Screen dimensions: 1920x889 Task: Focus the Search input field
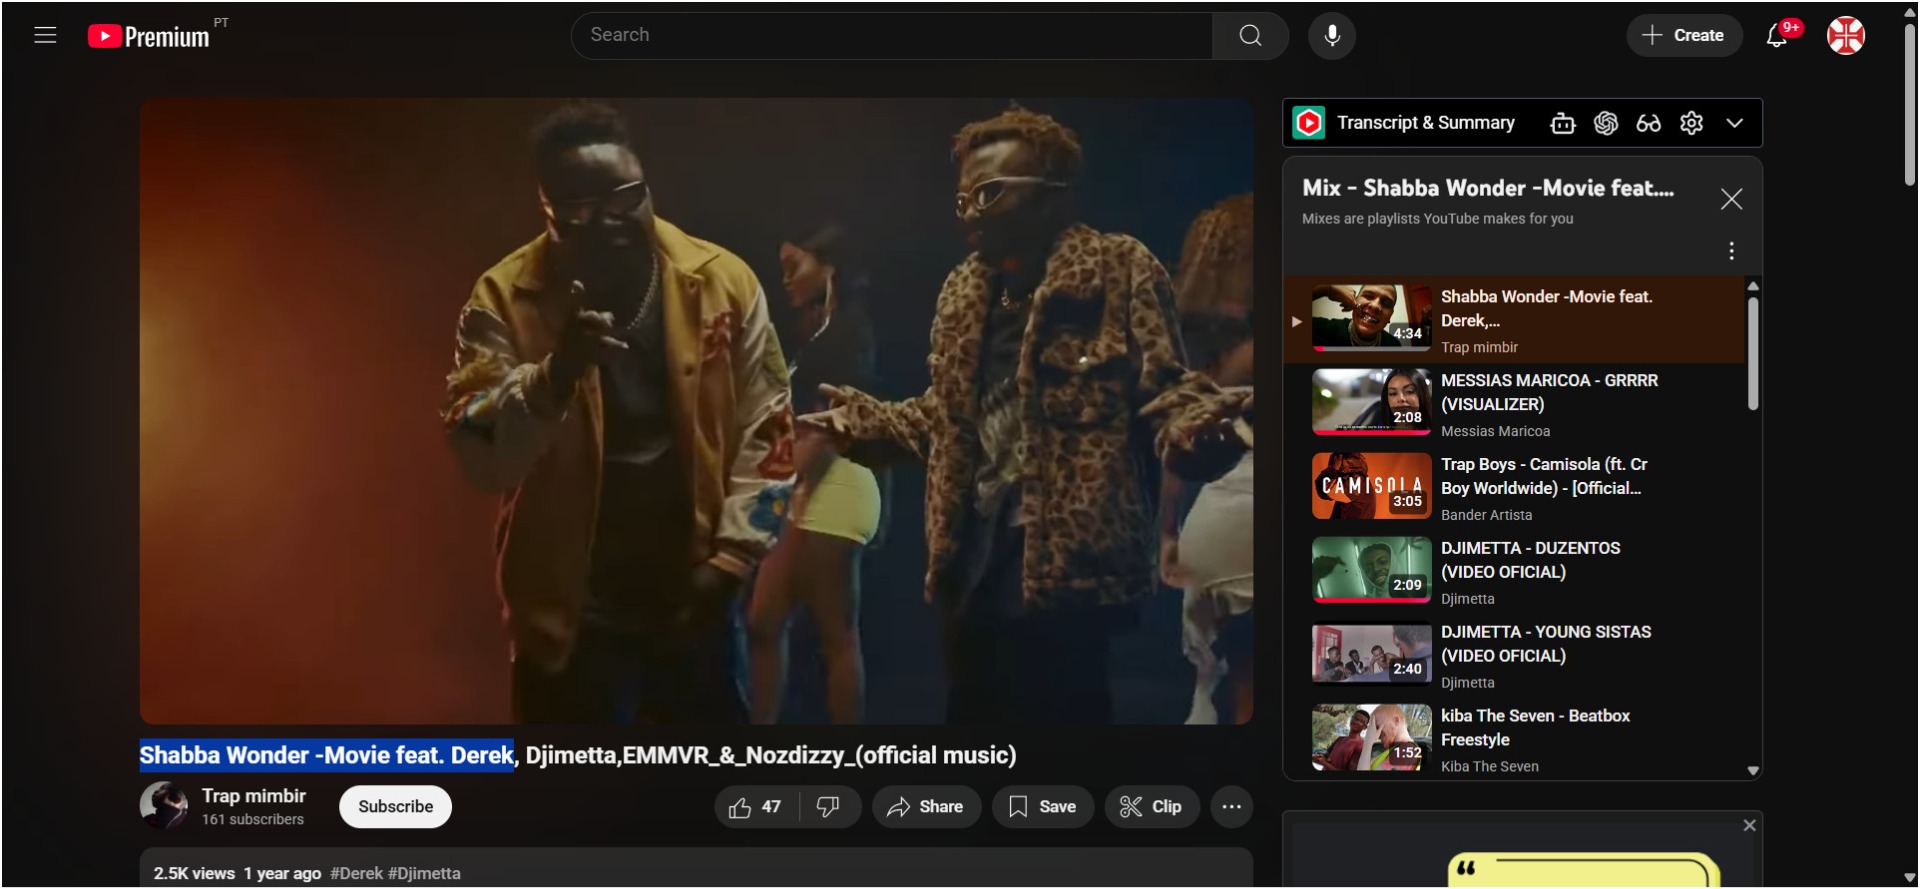(892, 36)
